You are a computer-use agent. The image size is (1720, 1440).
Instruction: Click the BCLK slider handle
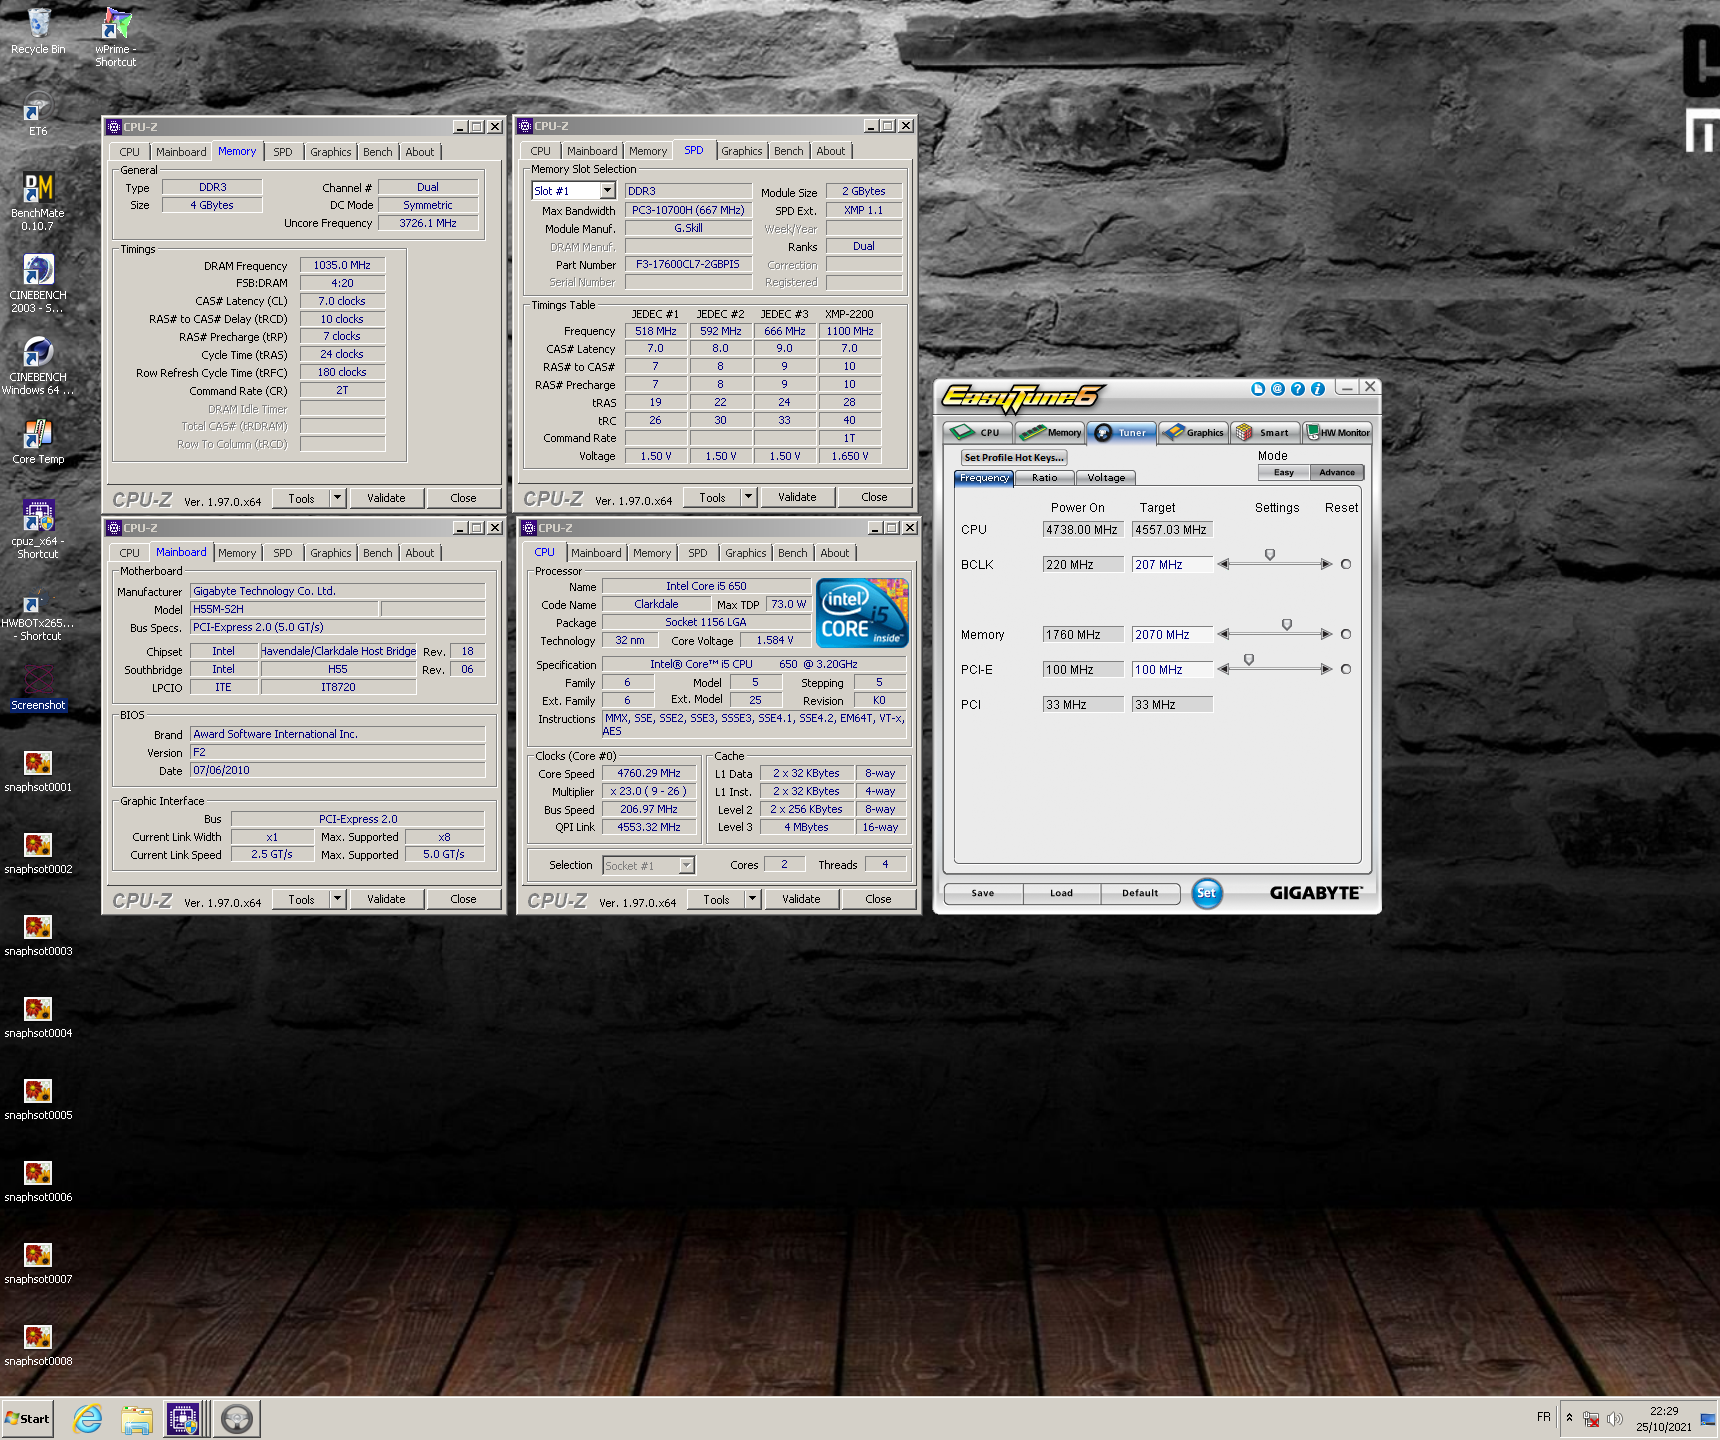(1270, 555)
